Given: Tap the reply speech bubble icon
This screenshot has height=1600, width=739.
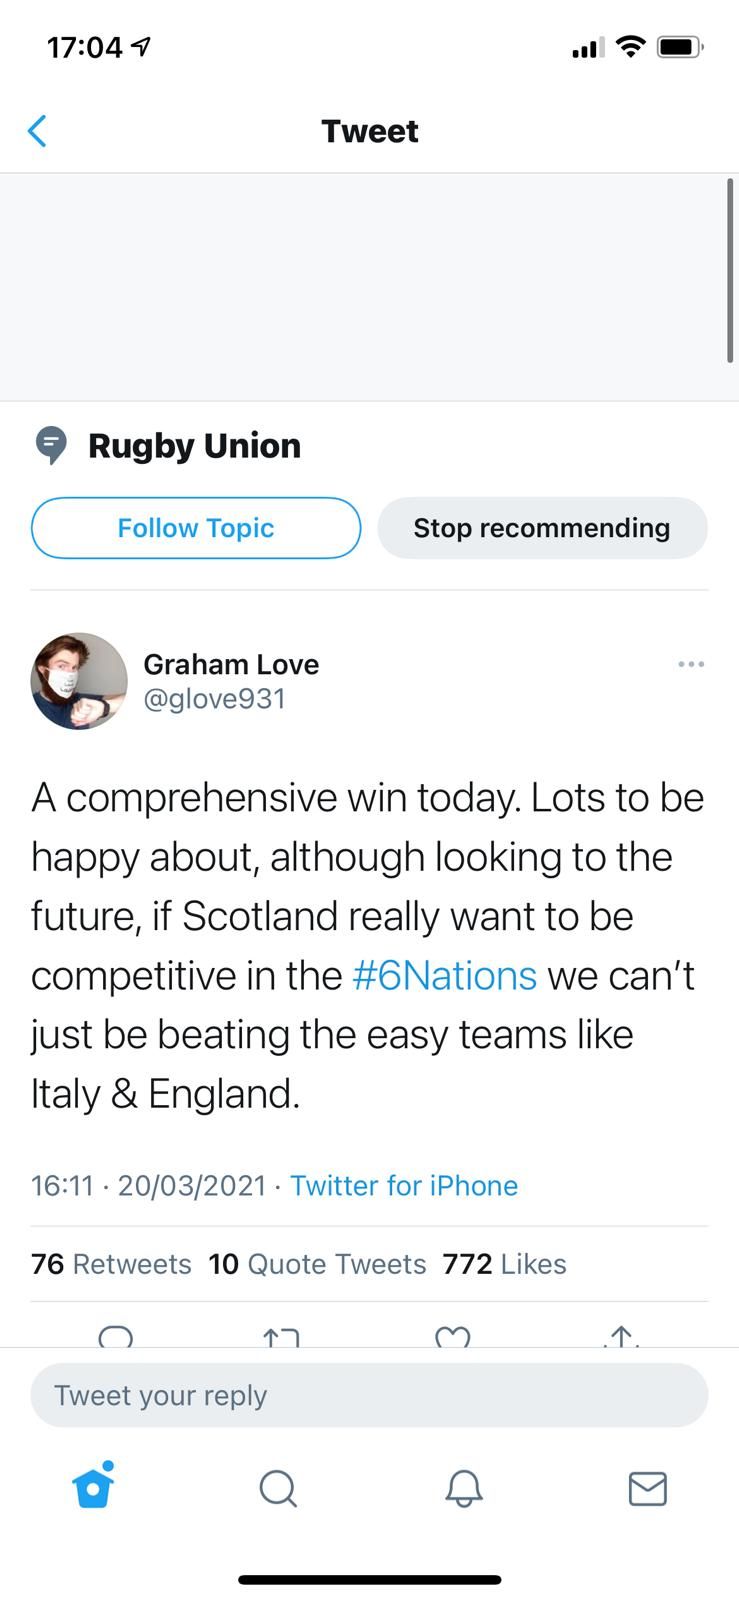Looking at the screenshot, I should [x=116, y=1336].
